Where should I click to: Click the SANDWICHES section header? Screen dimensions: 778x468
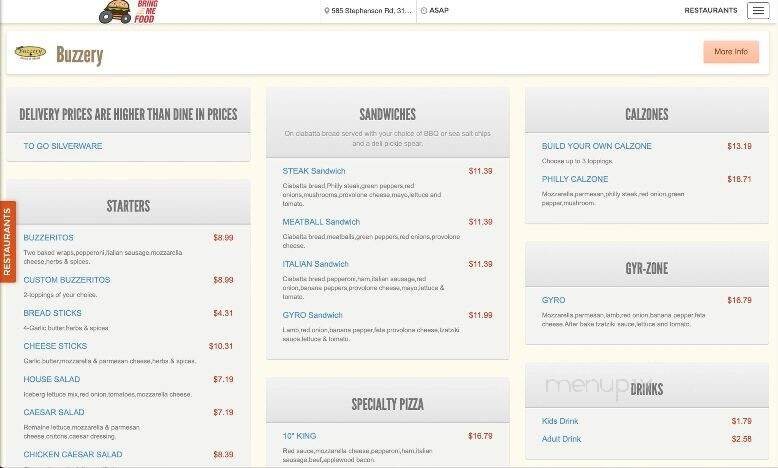click(x=388, y=114)
